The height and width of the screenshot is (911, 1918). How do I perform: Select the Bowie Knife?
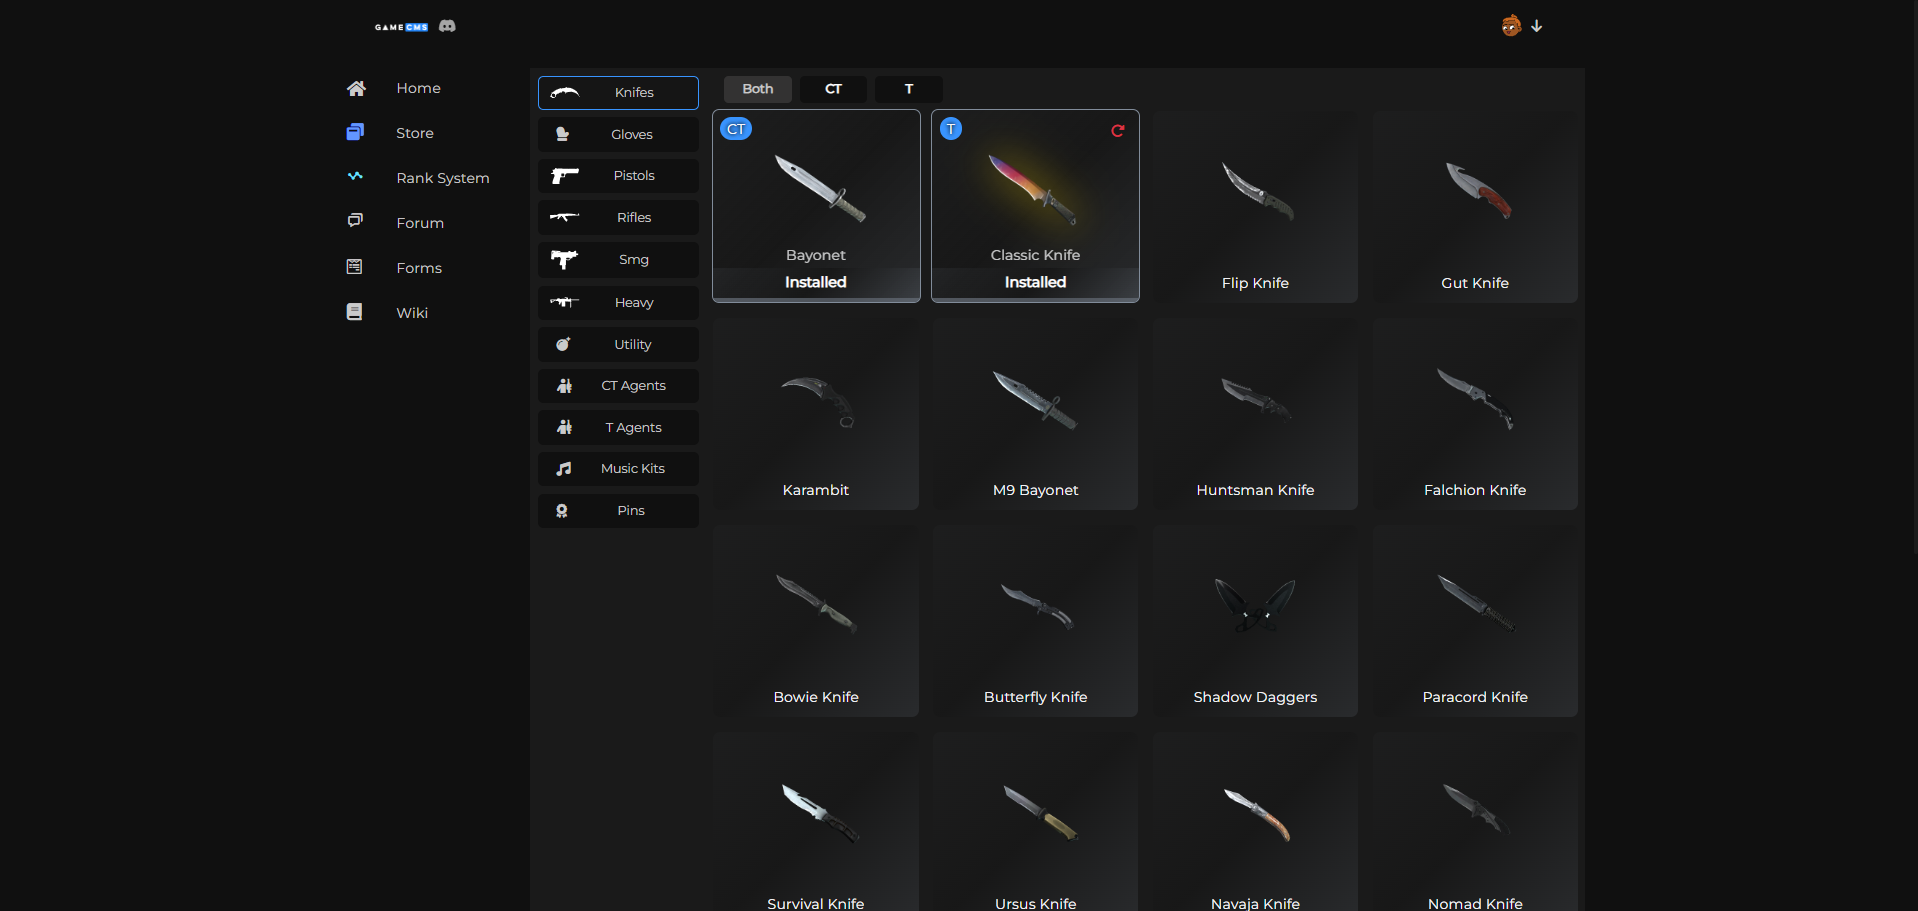pos(816,621)
